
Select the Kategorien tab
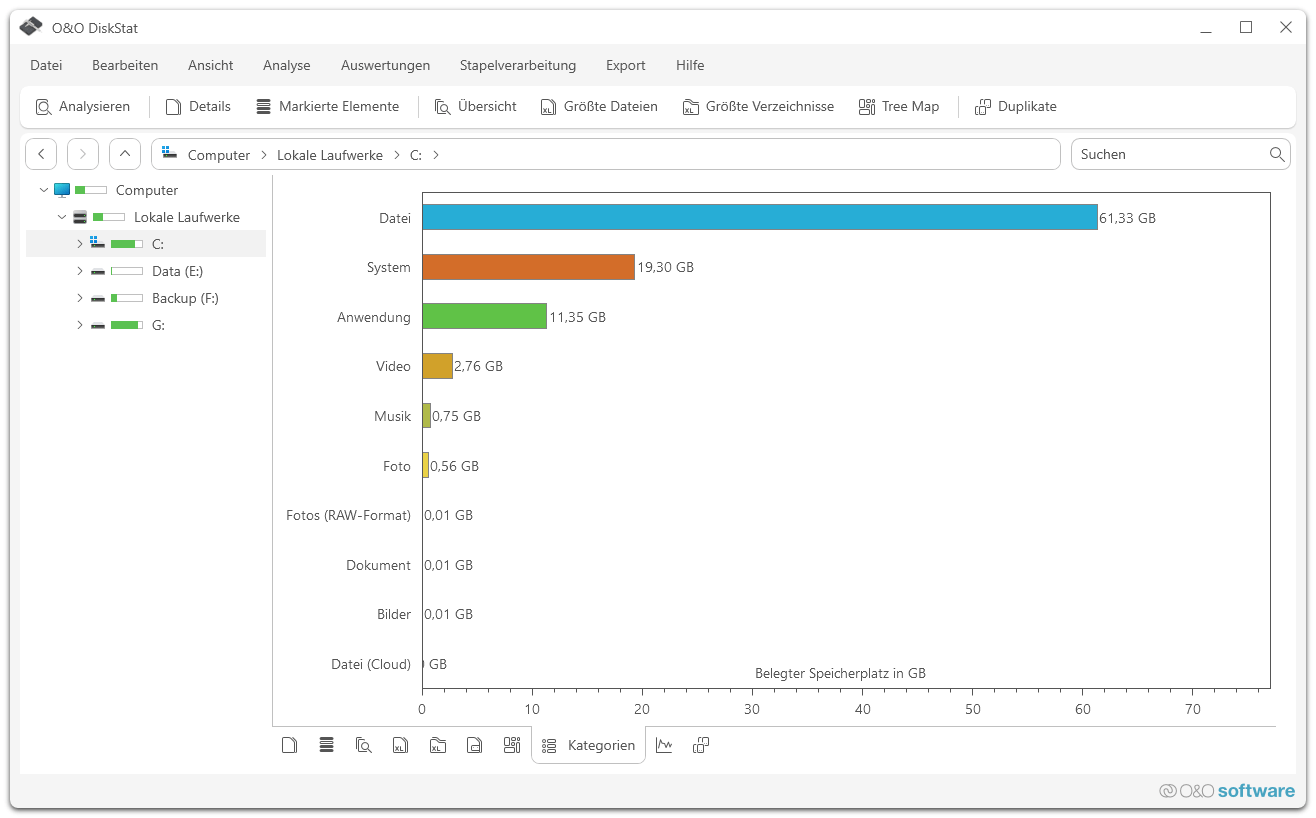coord(588,745)
